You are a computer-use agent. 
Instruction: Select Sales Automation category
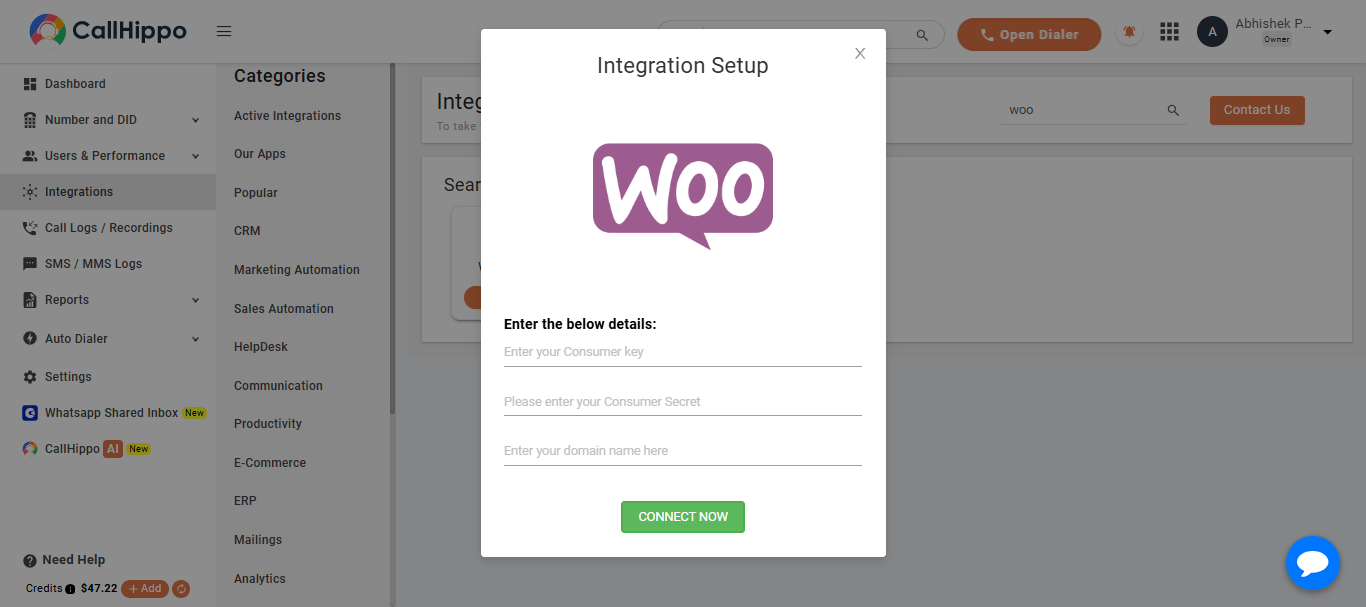point(284,309)
